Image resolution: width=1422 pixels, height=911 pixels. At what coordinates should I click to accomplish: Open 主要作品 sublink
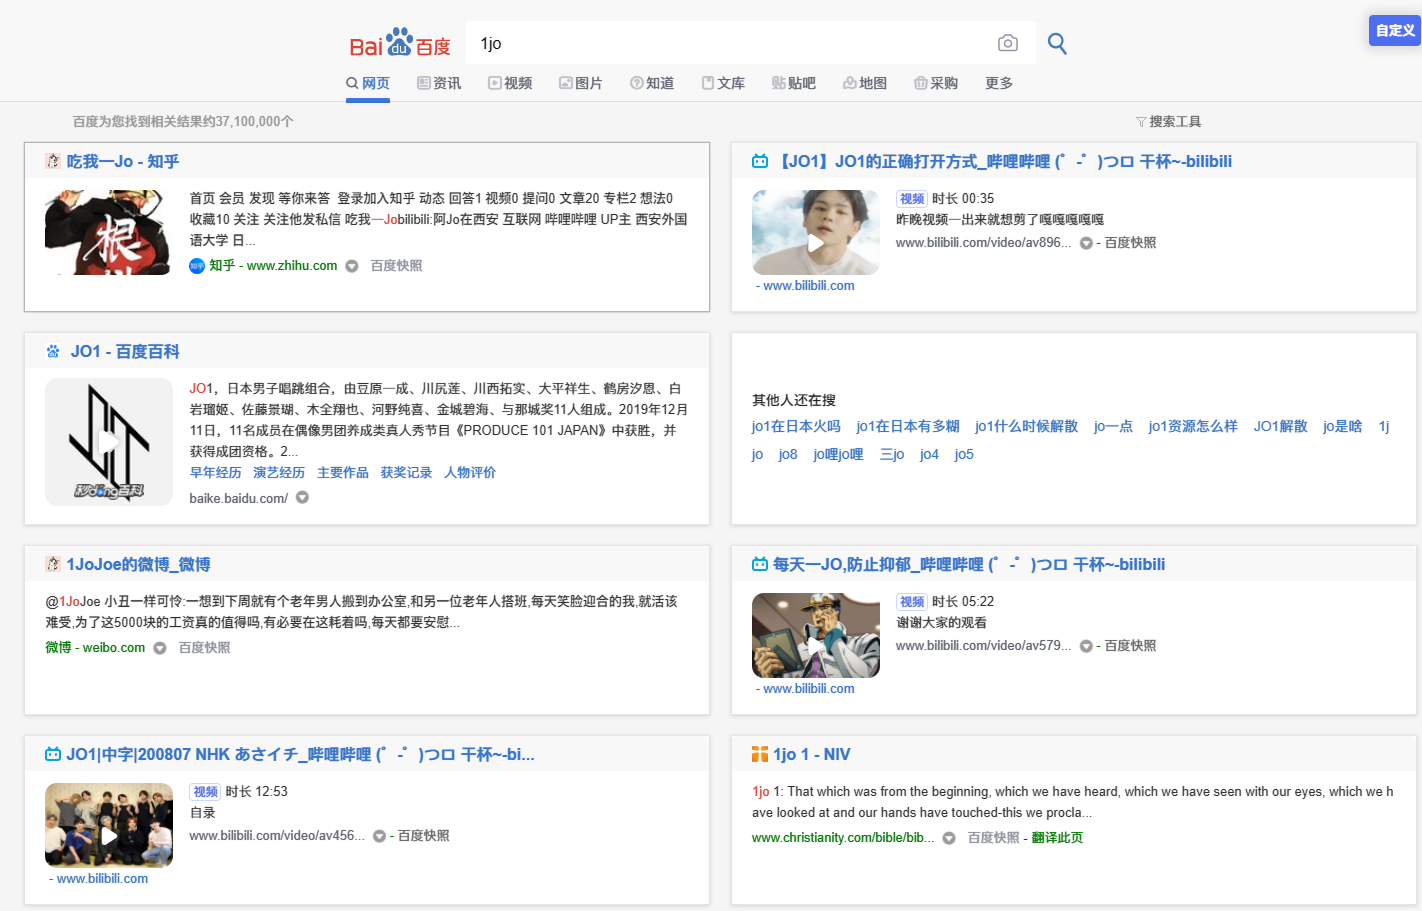[343, 472]
